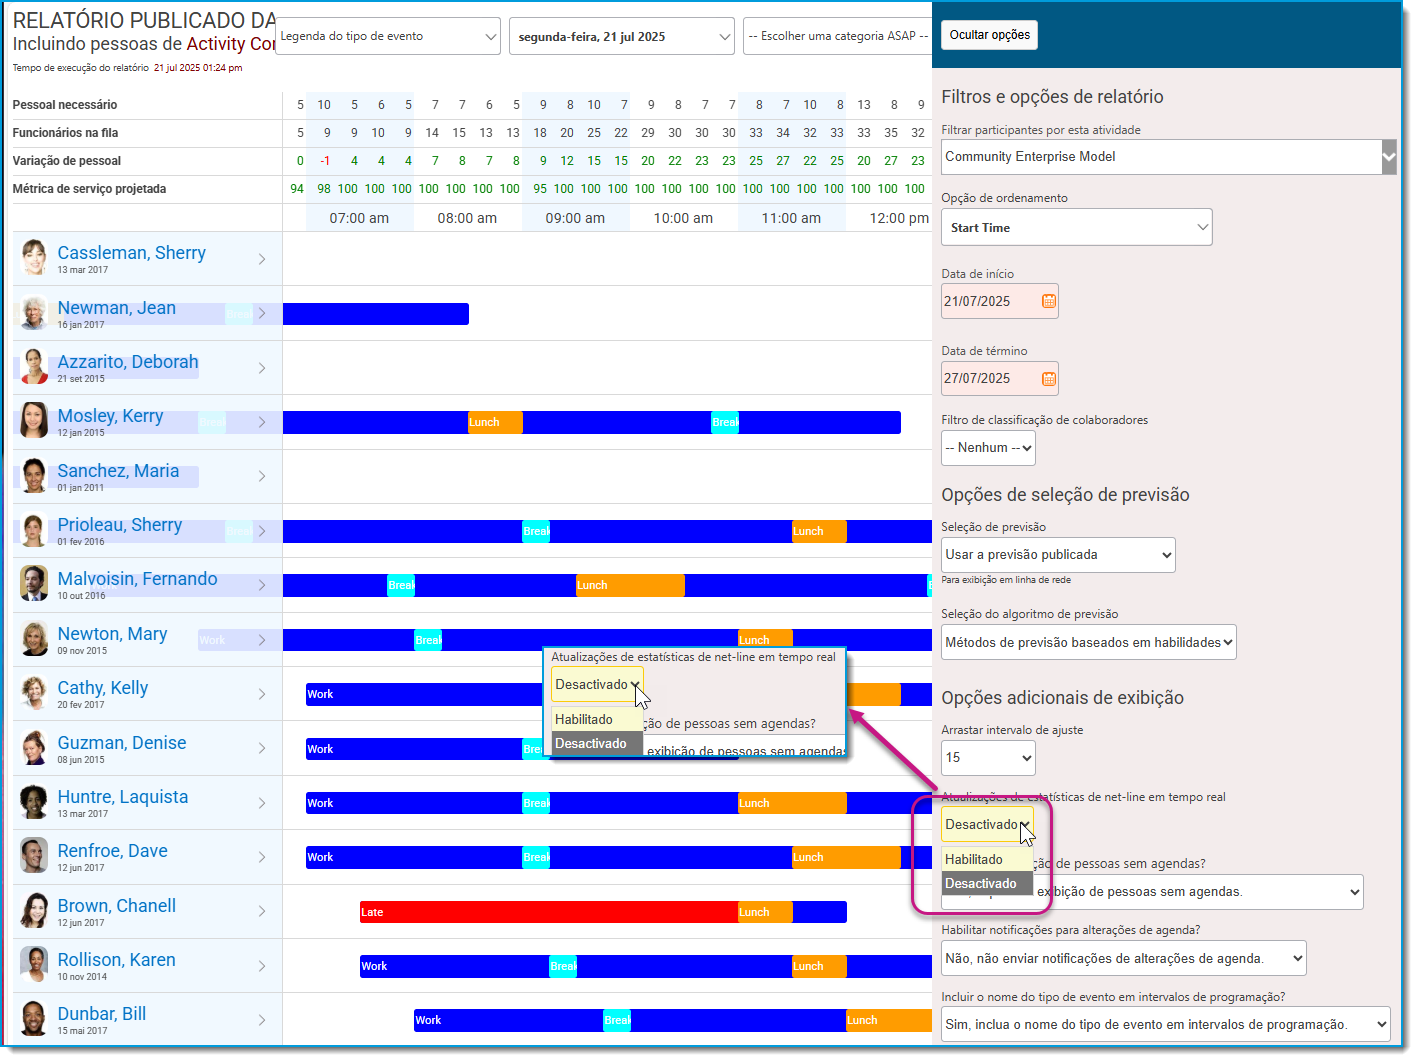Click Kerry Mosley's profile photo
Image resolution: width=1417 pixels, height=1061 pixels.
(x=34, y=421)
